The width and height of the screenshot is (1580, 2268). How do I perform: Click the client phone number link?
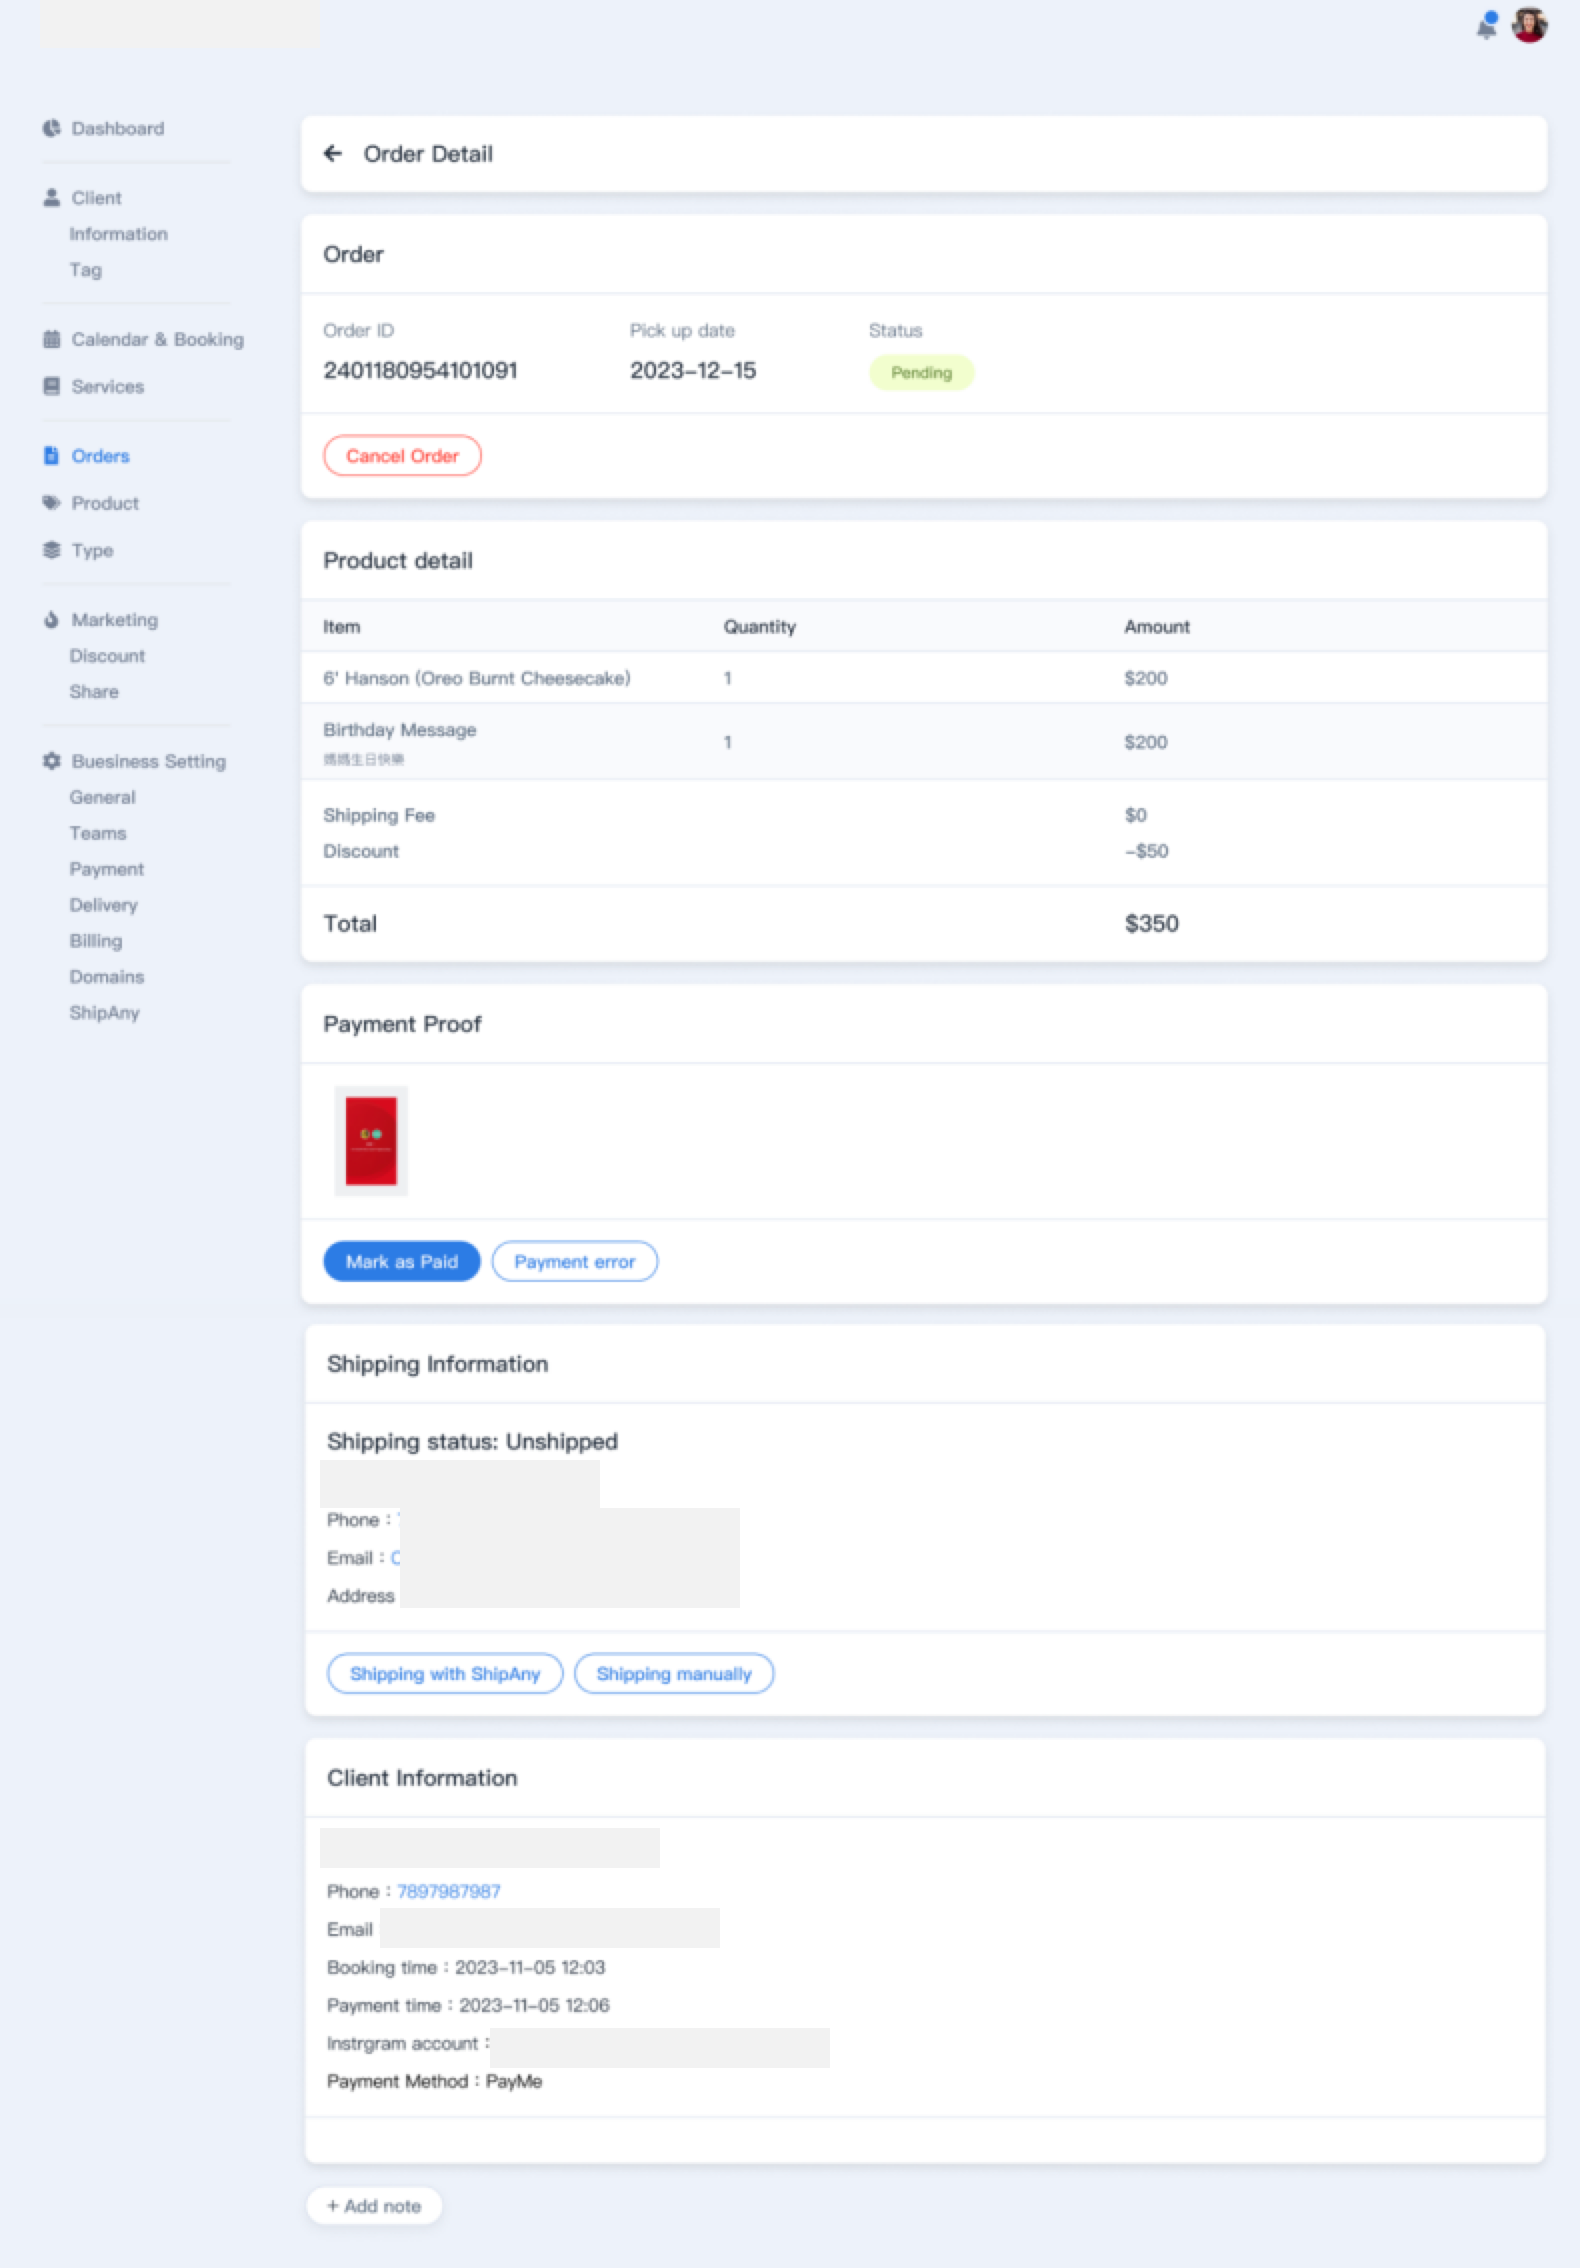448,1891
